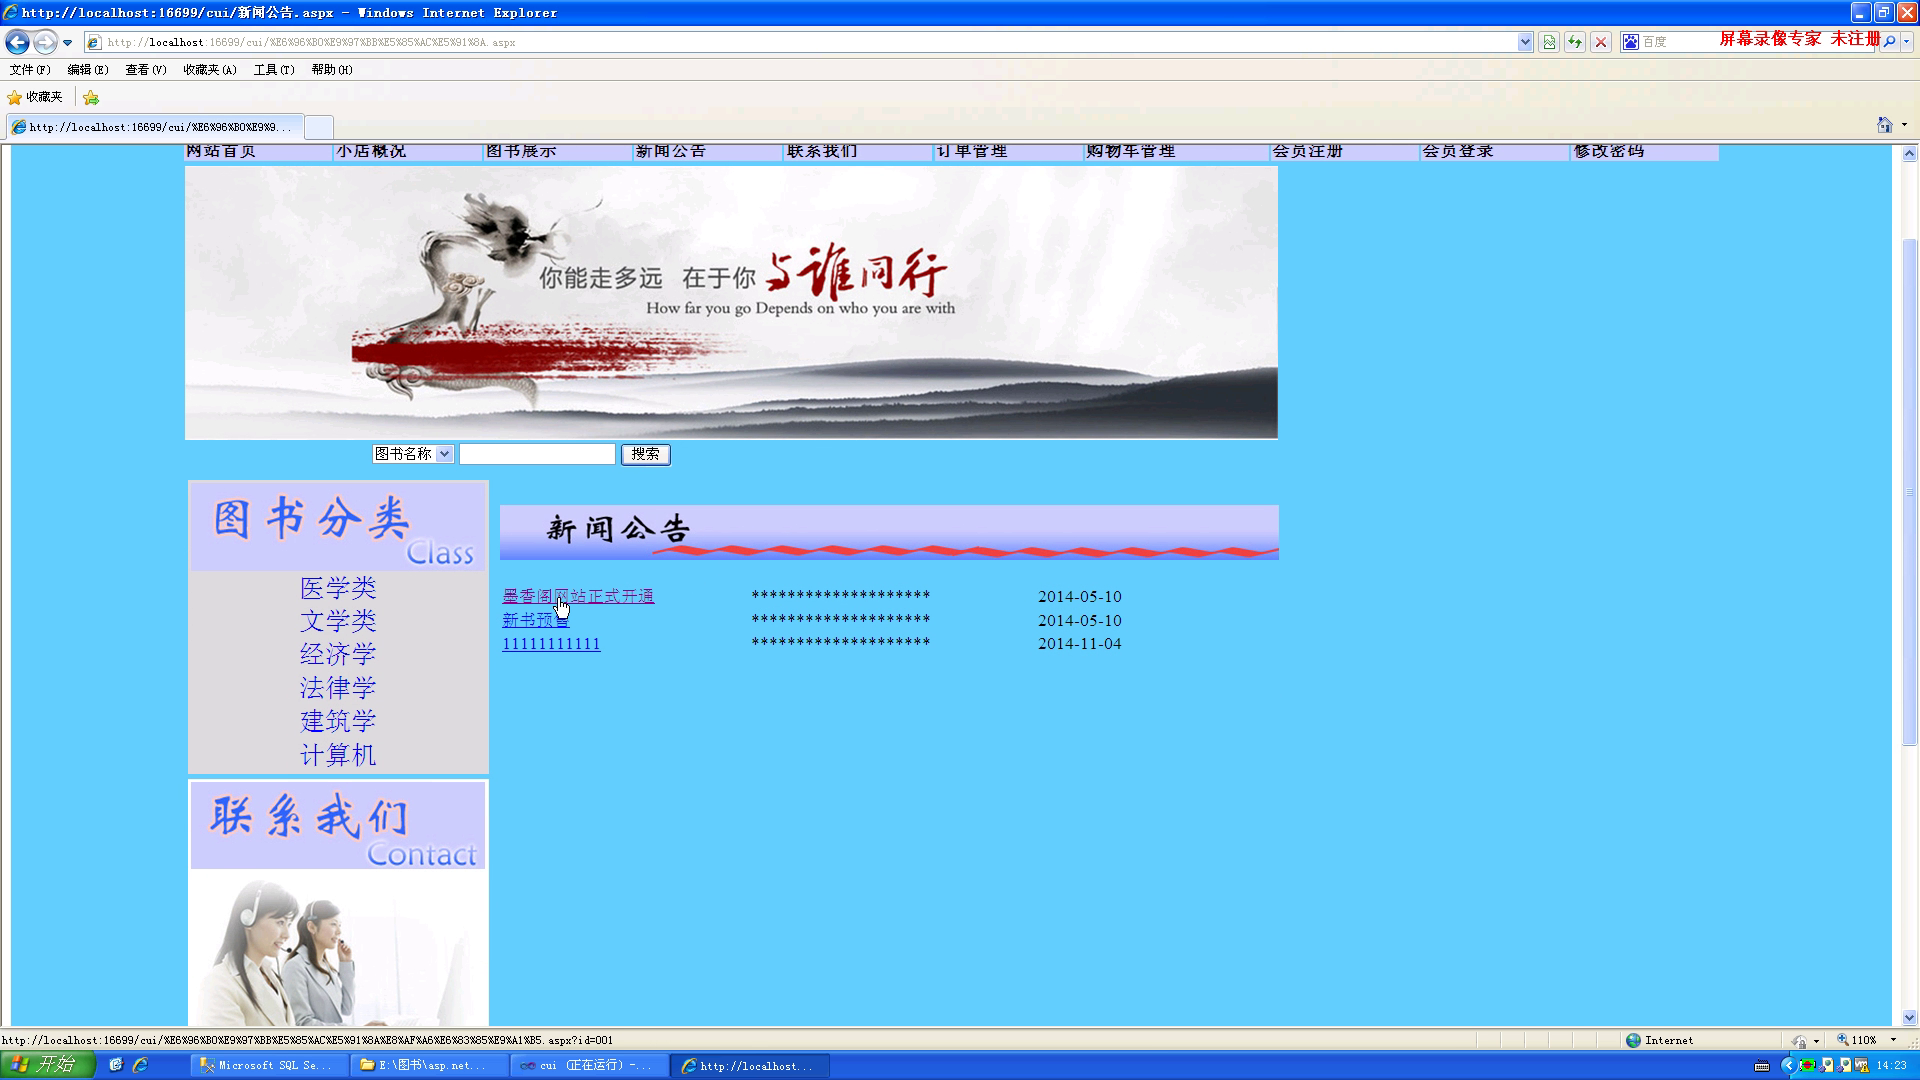Click the Internet zone status indicator
The height and width of the screenshot is (1080, 1920).
click(1660, 1040)
